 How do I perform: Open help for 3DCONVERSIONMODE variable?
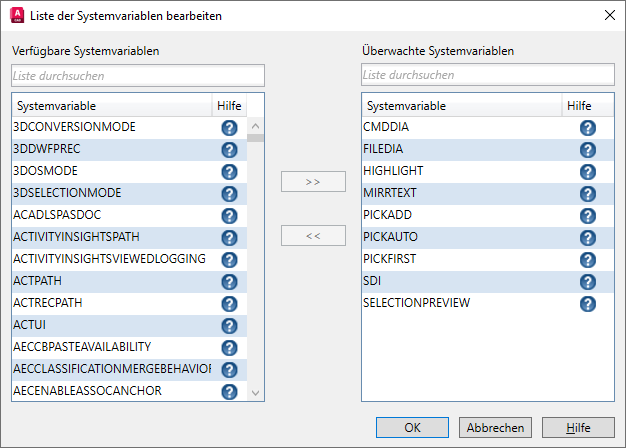click(229, 128)
